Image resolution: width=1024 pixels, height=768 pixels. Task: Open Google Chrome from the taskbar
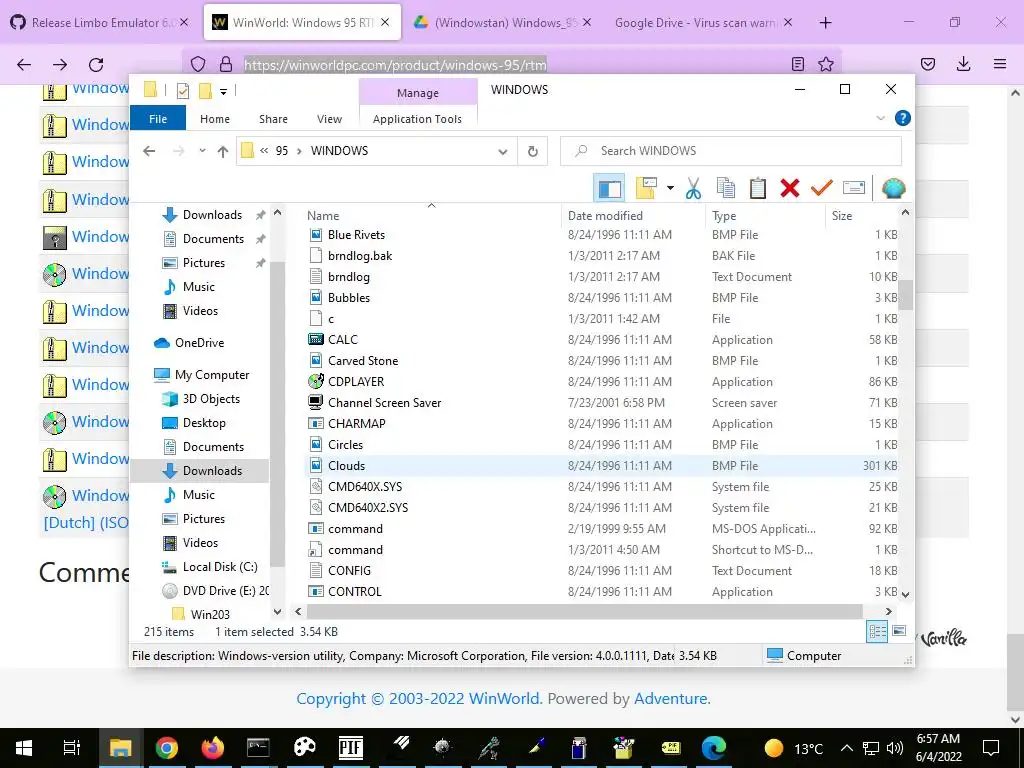(x=167, y=748)
